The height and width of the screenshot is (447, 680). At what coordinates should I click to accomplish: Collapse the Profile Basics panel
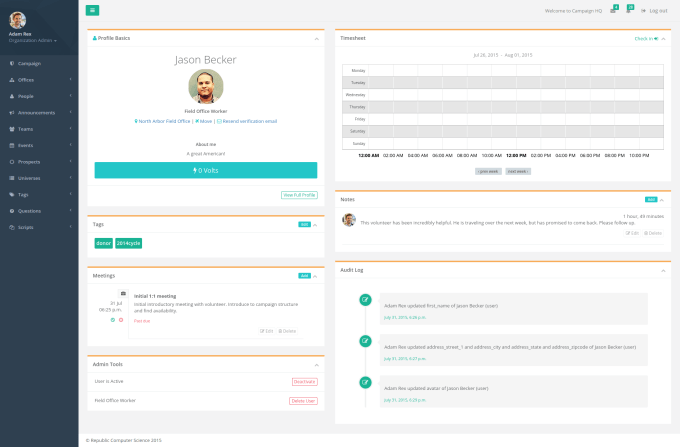pos(317,39)
